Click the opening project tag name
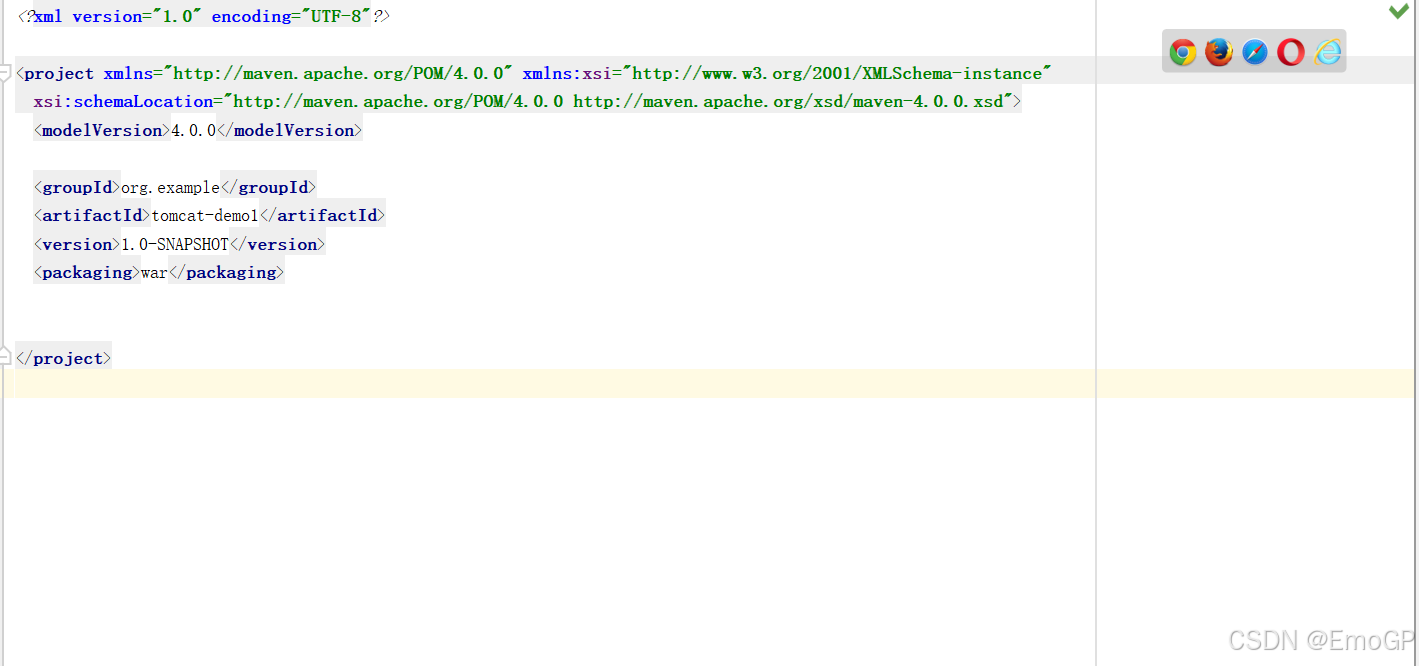 [59, 73]
